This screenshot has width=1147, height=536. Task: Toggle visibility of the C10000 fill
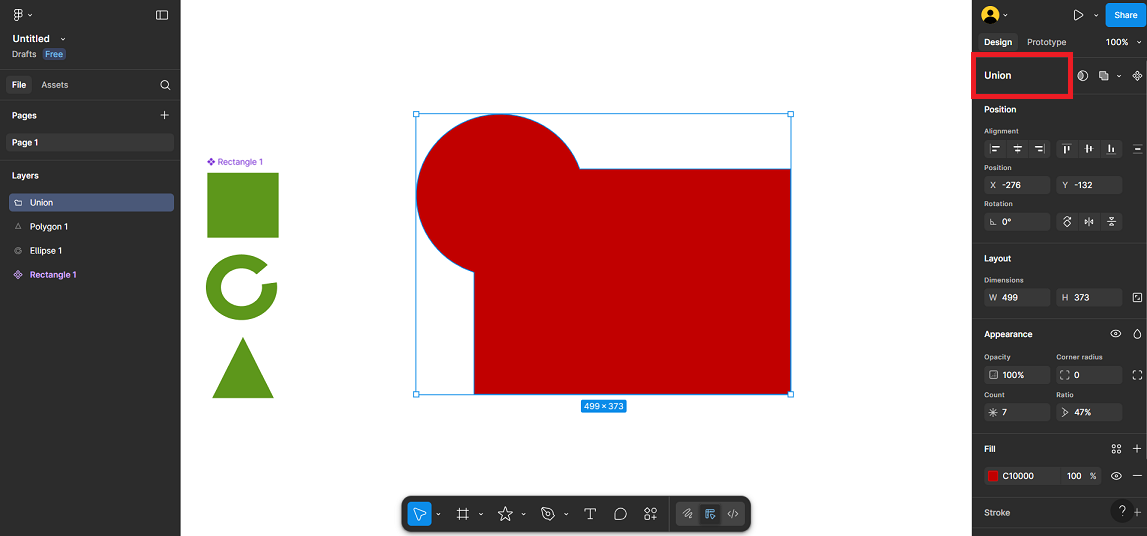[x=1116, y=476]
